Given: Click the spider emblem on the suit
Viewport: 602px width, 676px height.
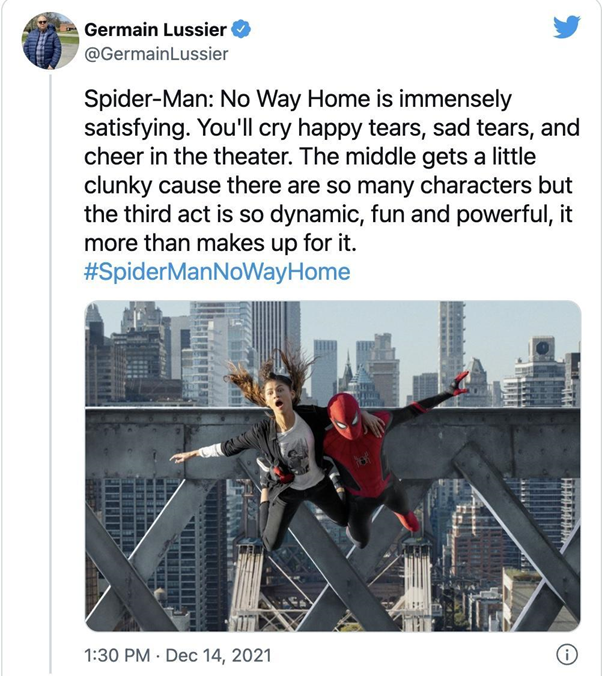Looking at the screenshot, I should [363, 460].
